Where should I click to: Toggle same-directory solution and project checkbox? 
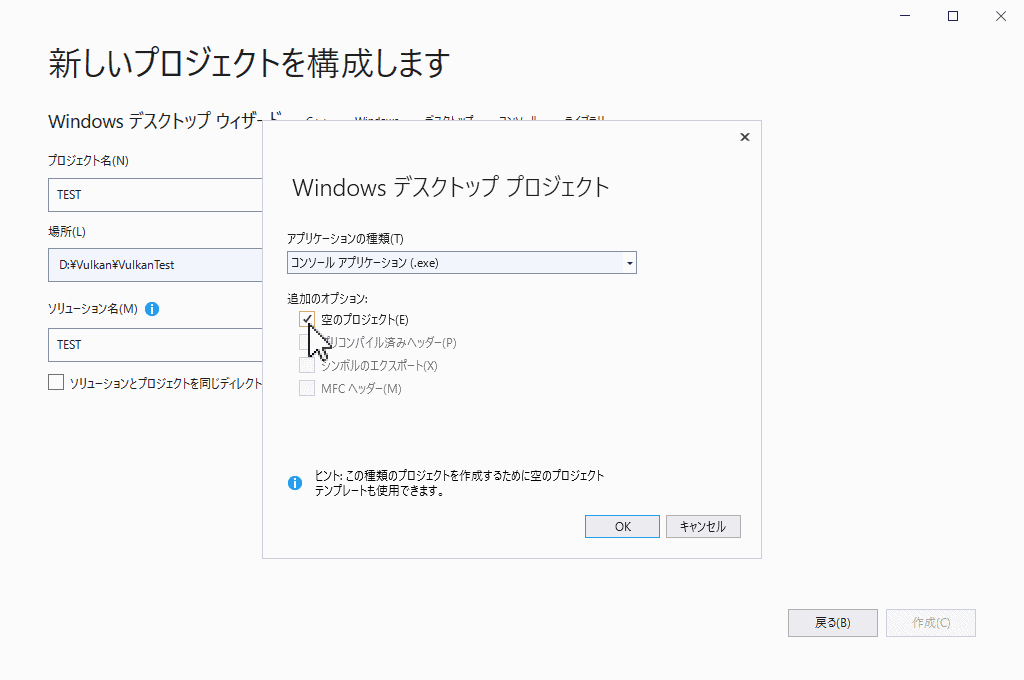pyautogui.click(x=56, y=382)
